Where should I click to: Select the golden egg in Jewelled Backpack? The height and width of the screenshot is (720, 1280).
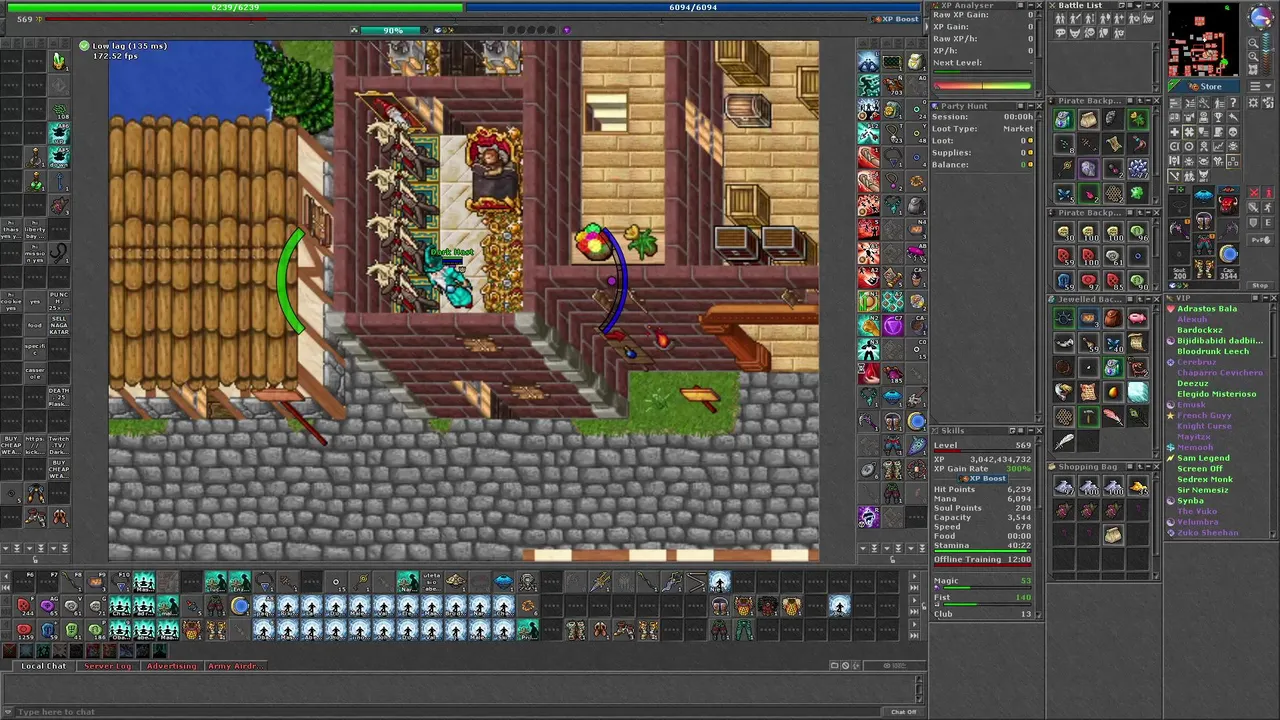(1113, 392)
